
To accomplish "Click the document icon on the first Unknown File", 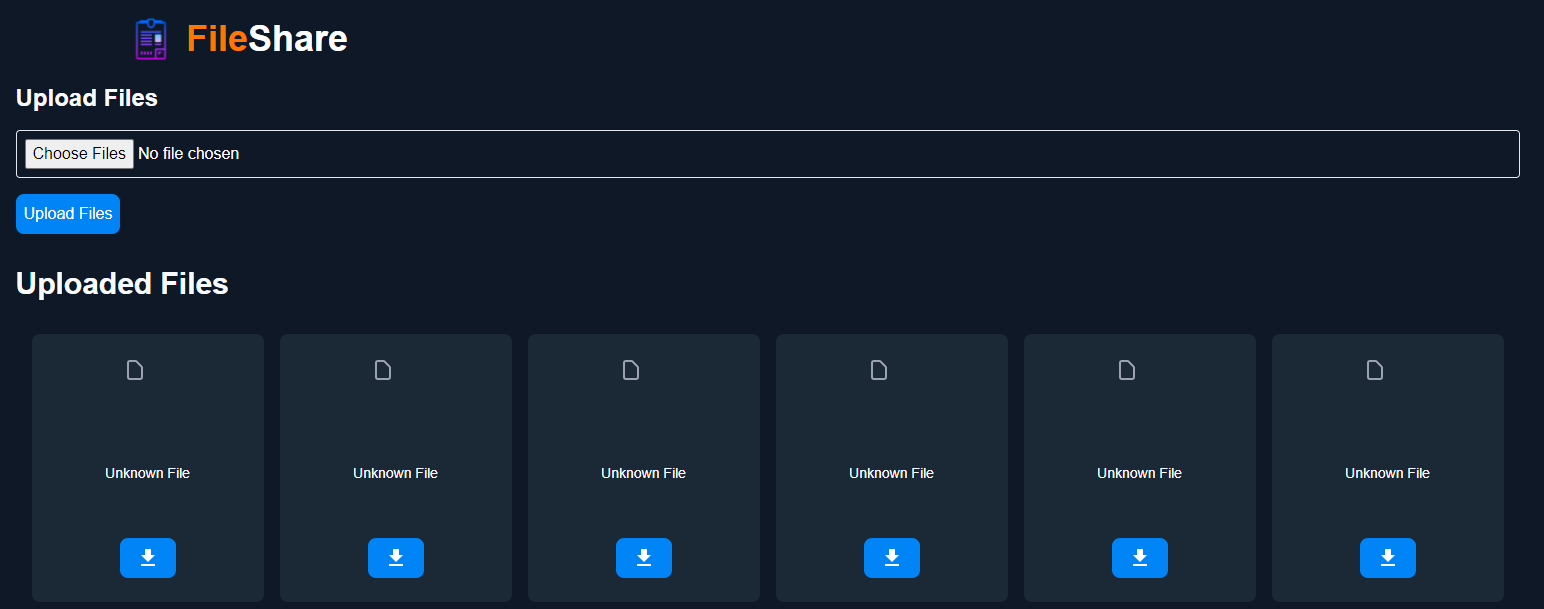I will click(135, 370).
